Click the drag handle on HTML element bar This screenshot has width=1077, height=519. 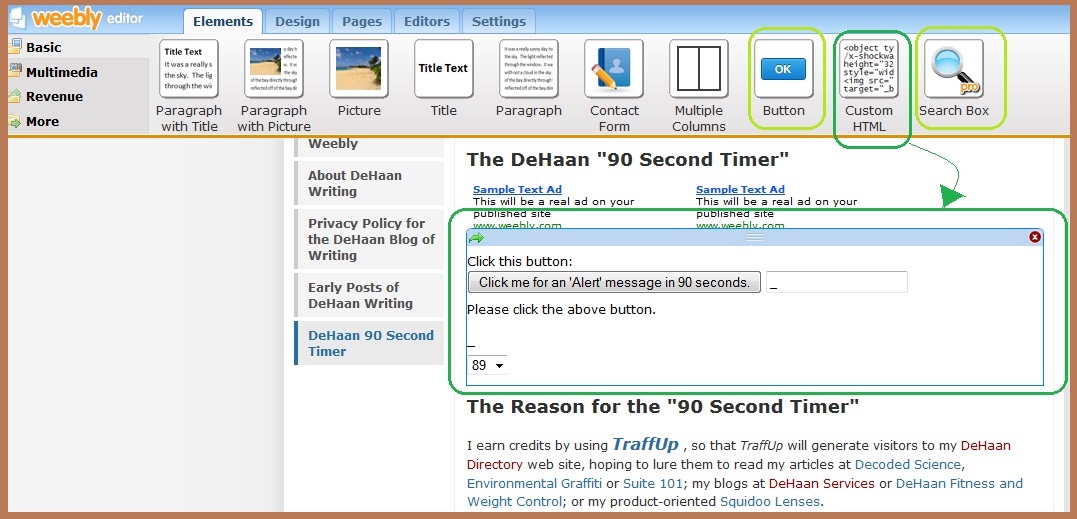(754, 237)
